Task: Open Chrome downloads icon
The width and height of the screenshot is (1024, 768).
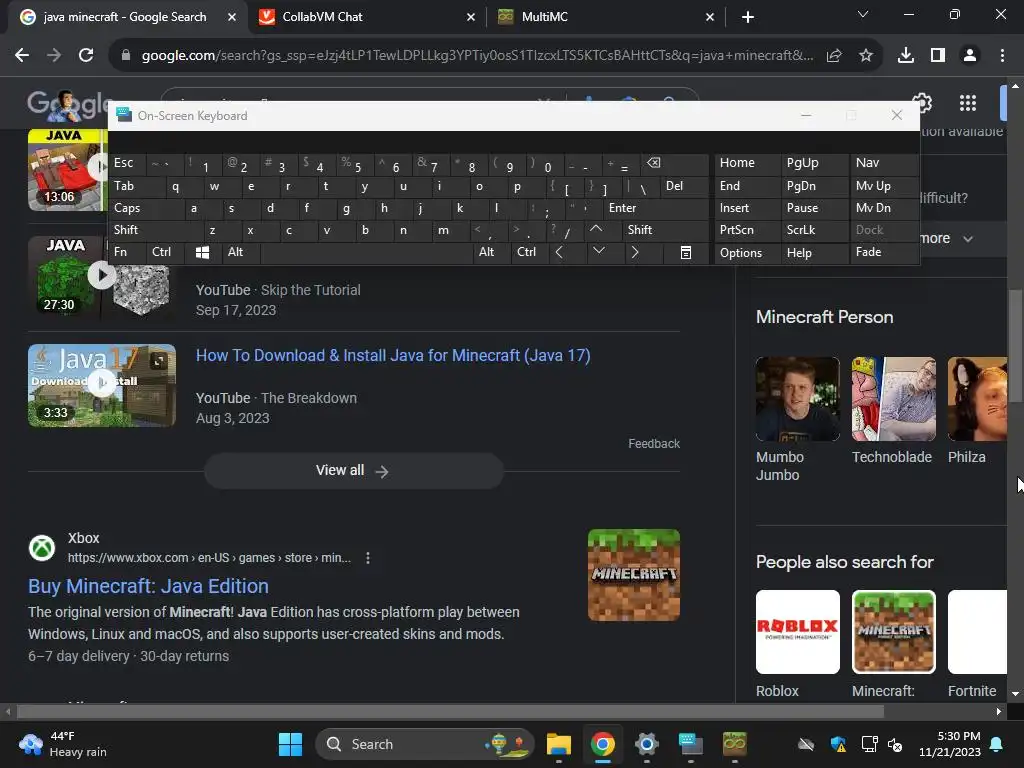Action: click(x=906, y=56)
